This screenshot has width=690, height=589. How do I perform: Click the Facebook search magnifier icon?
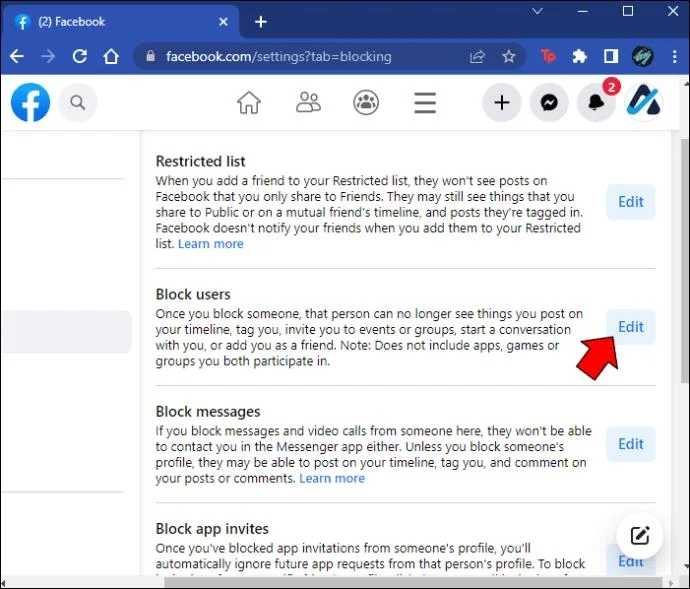77,103
